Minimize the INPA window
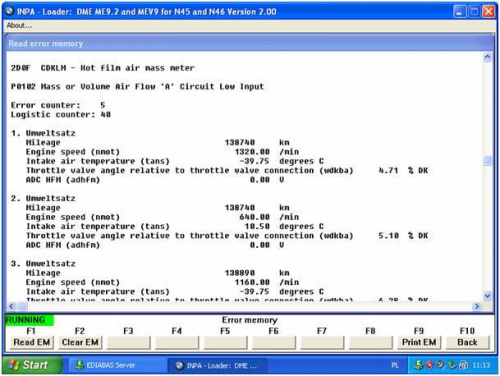Image resolution: width=500 pixels, height=376 pixels. [459, 12]
